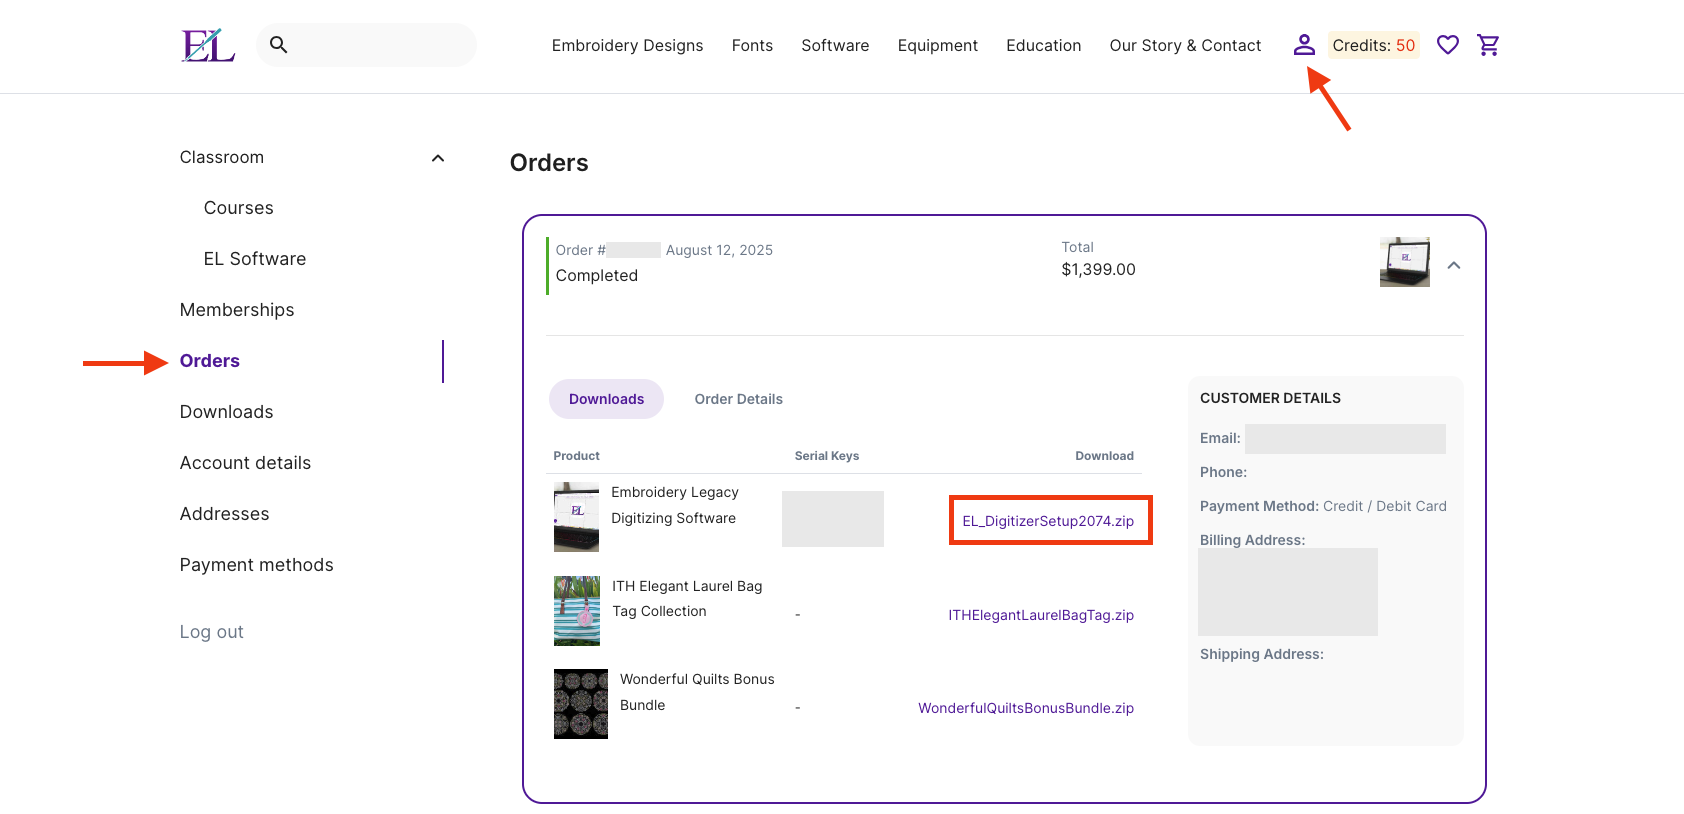Click the search magnifier icon

tap(279, 45)
